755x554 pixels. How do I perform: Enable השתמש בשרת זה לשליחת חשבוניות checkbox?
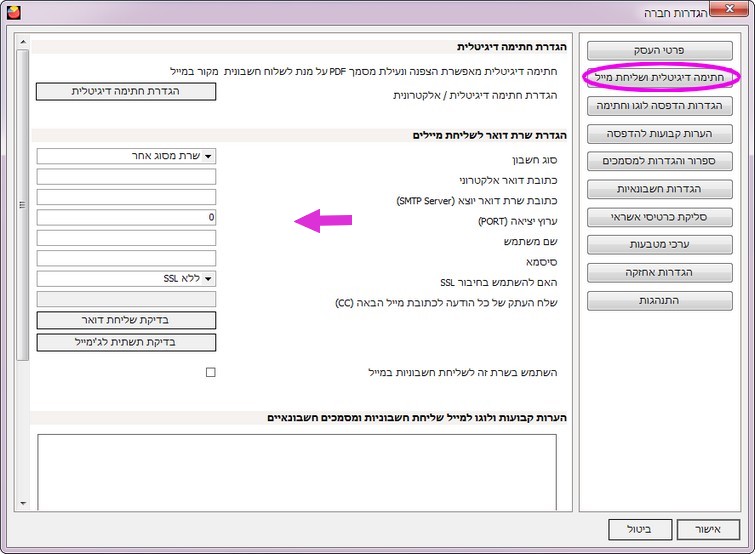pos(210,372)
